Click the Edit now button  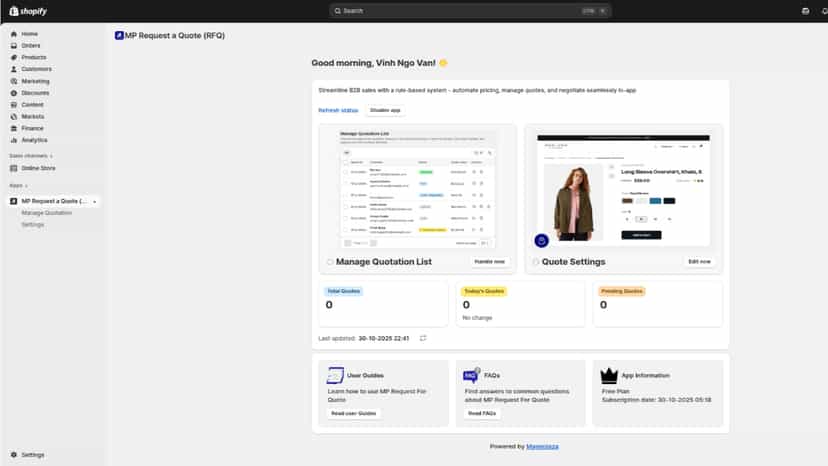click(699, 262)
